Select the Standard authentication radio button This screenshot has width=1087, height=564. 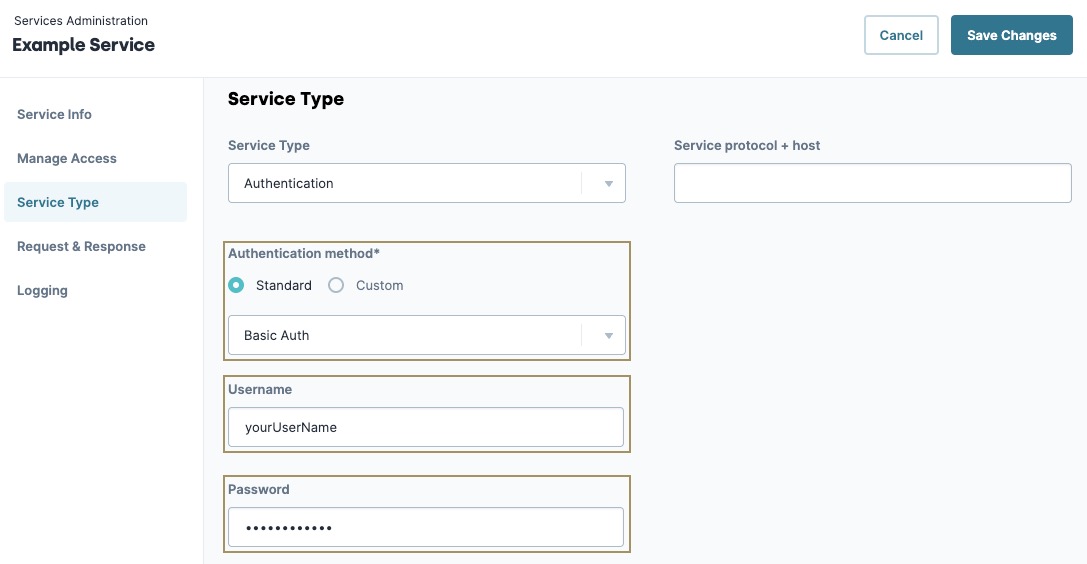236,285
